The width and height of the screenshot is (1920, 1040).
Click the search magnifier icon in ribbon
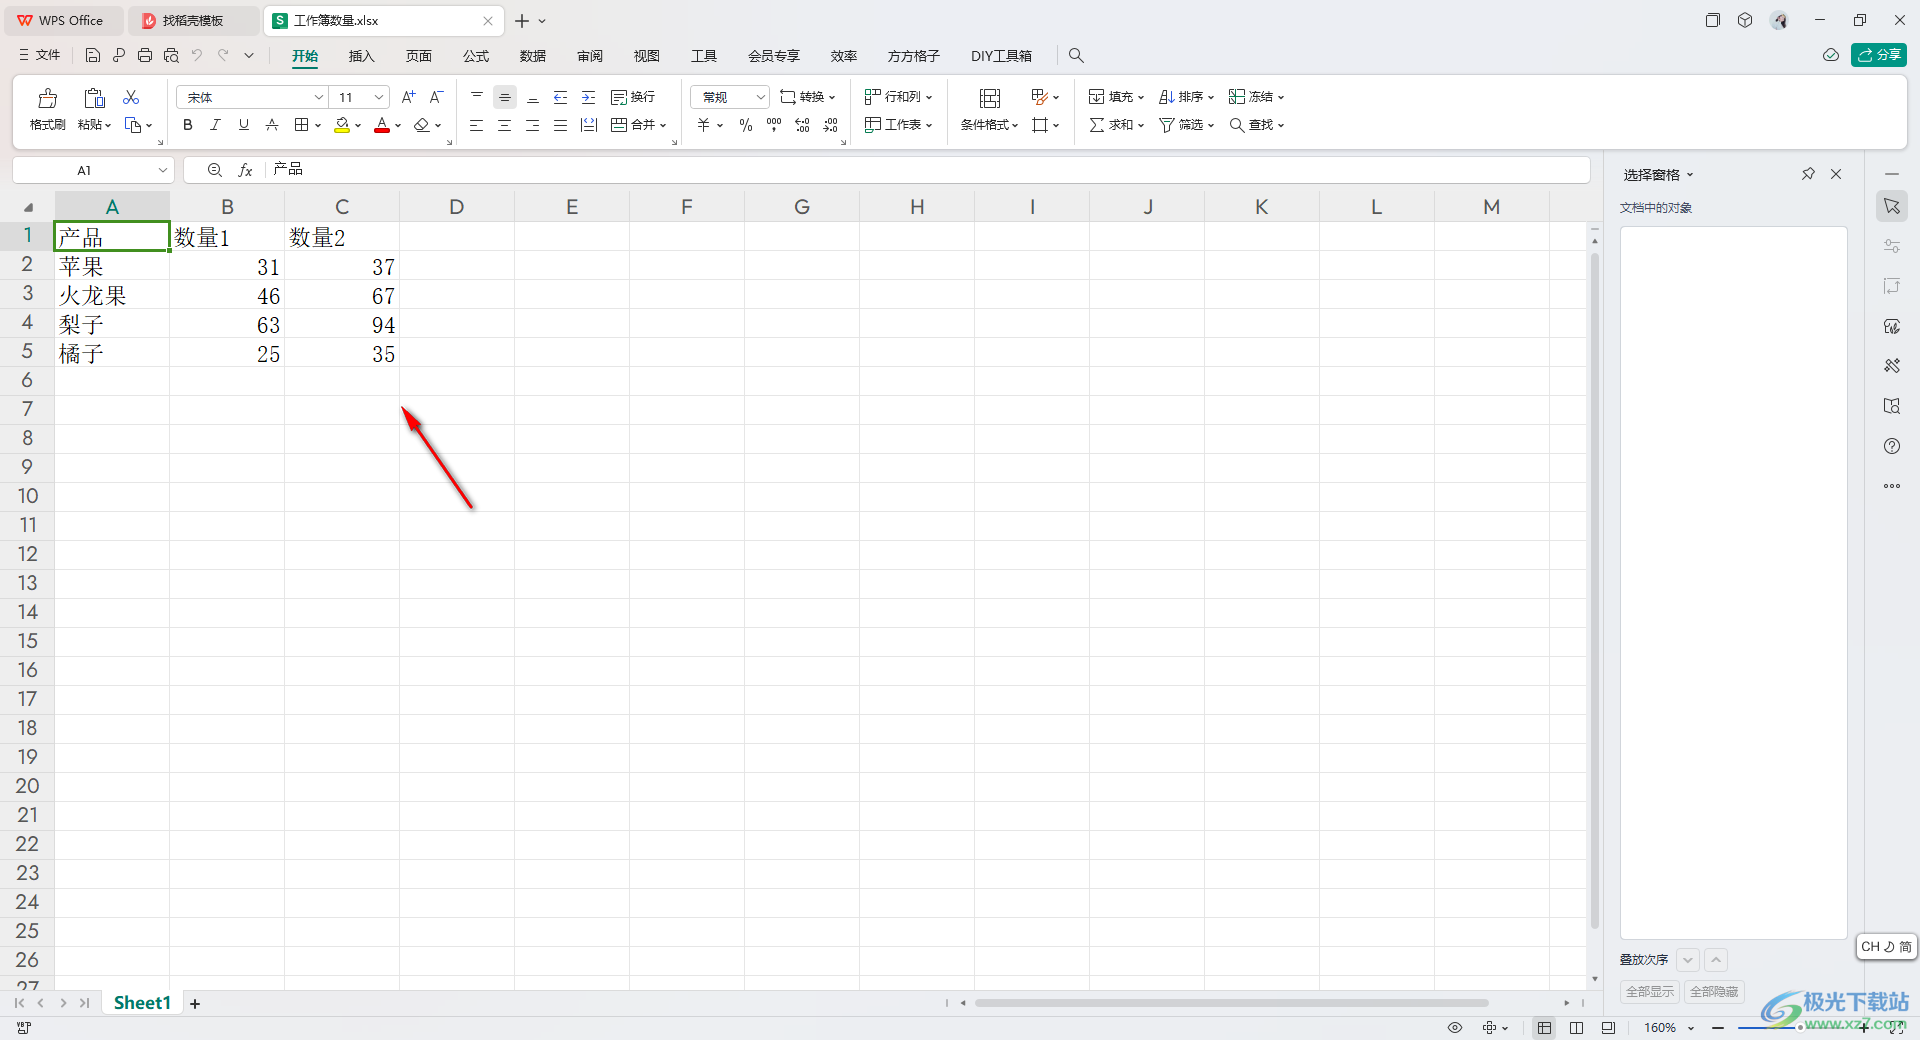[x=1076, y=56]
